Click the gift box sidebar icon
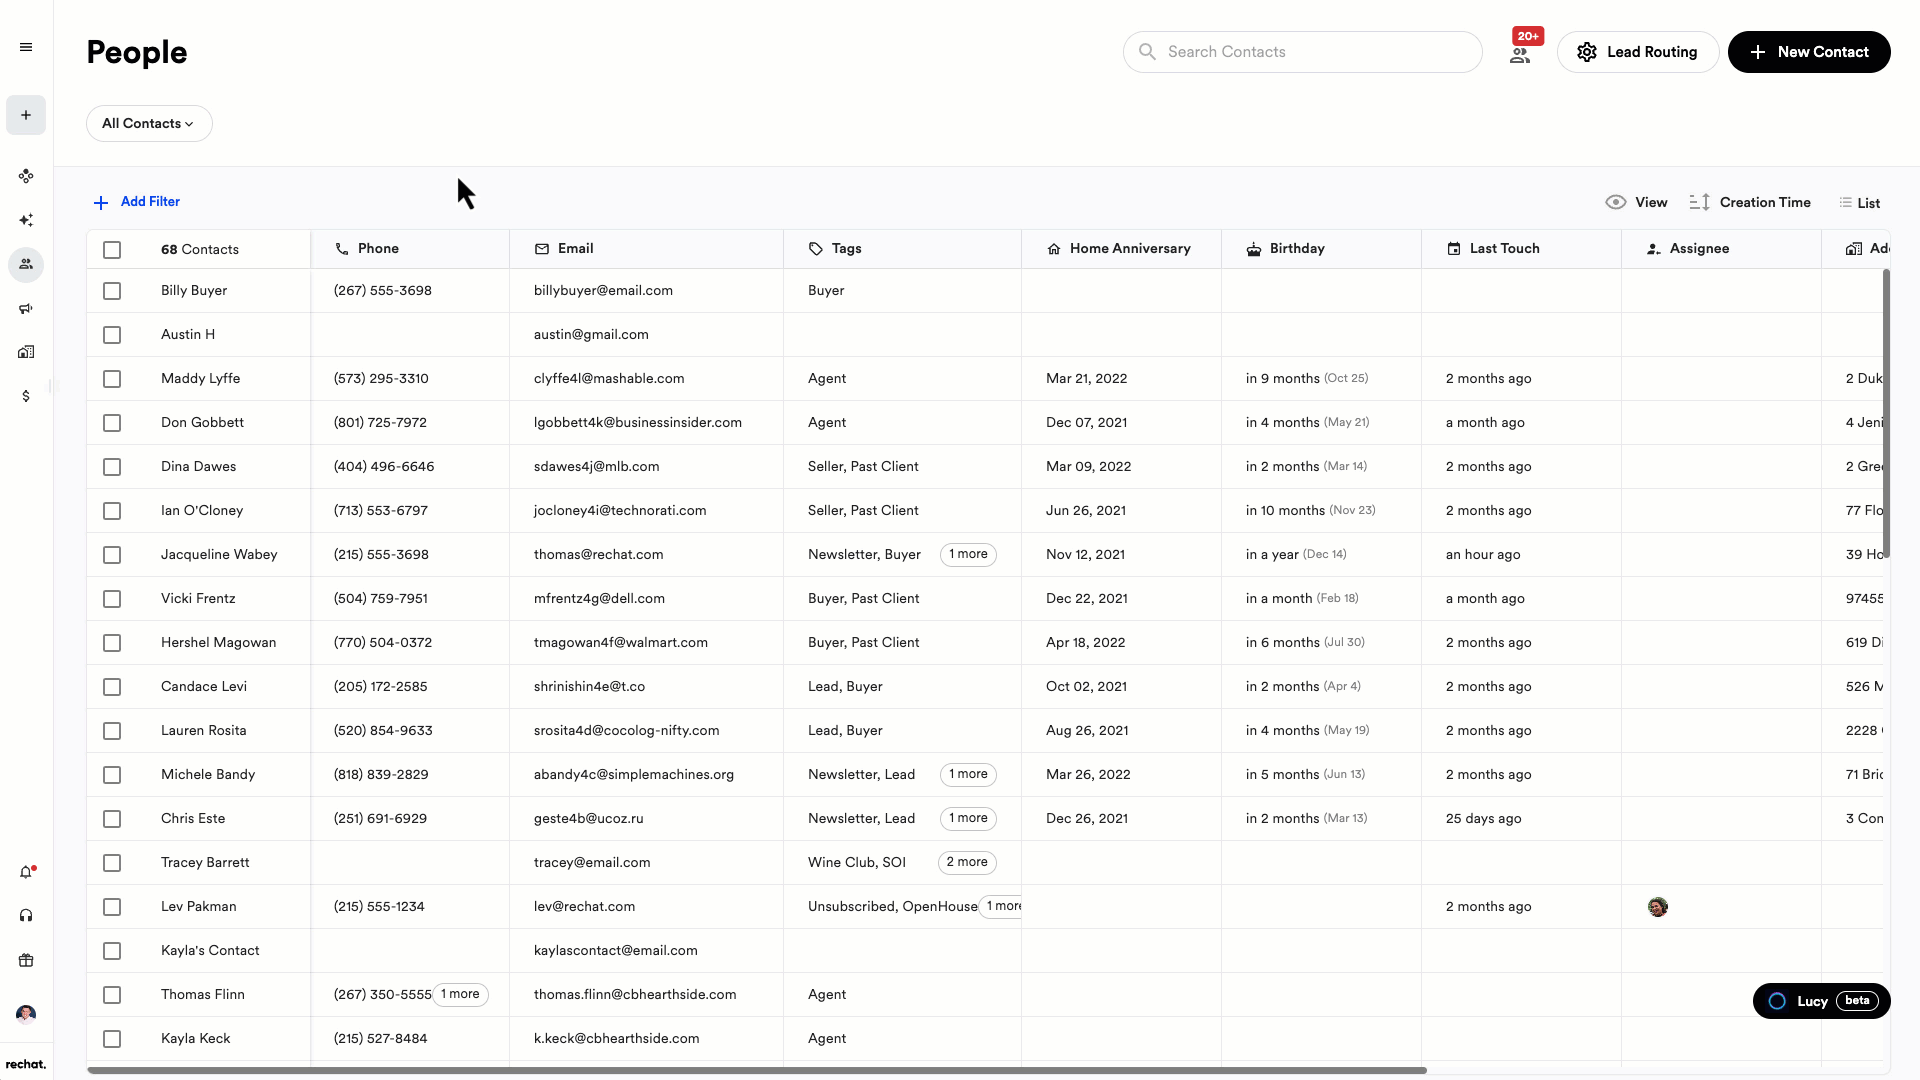The width and height of the screenshot is (1920, 1080). click(26, 961)
